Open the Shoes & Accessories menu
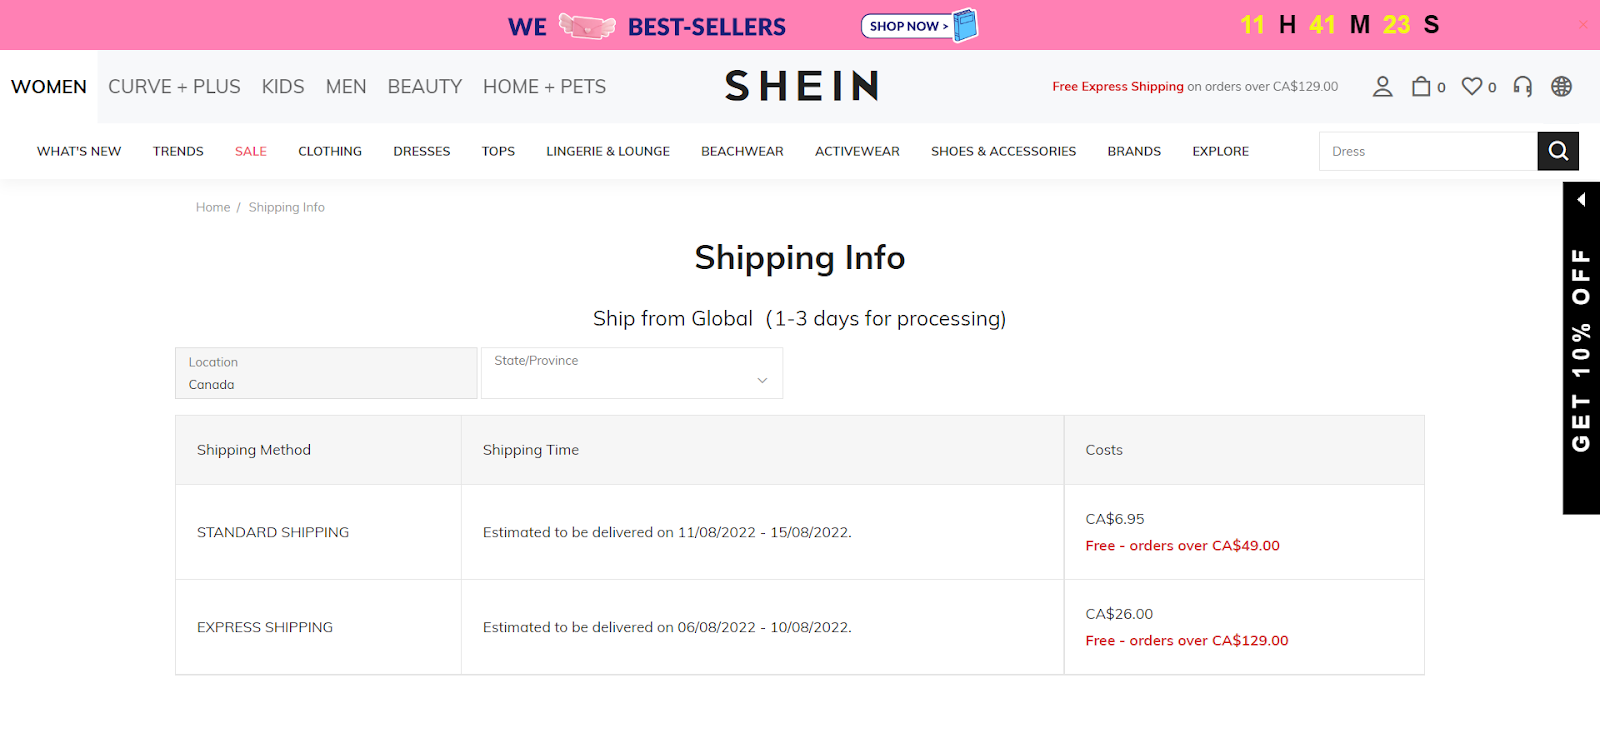 click(1003, 151)
